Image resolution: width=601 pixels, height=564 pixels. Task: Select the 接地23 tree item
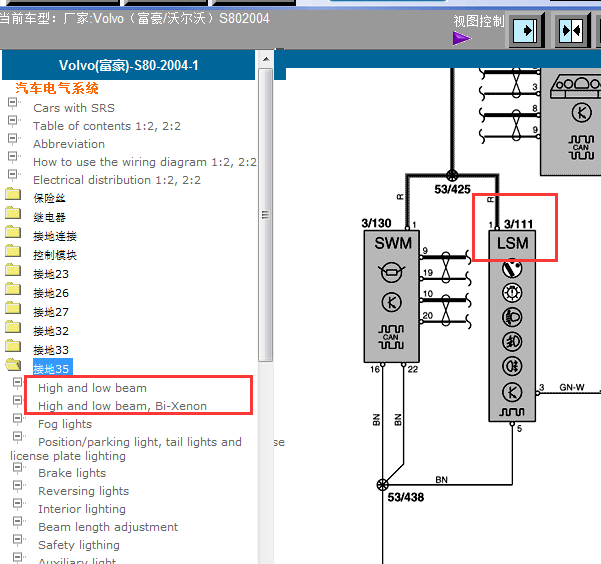[51, 274]
